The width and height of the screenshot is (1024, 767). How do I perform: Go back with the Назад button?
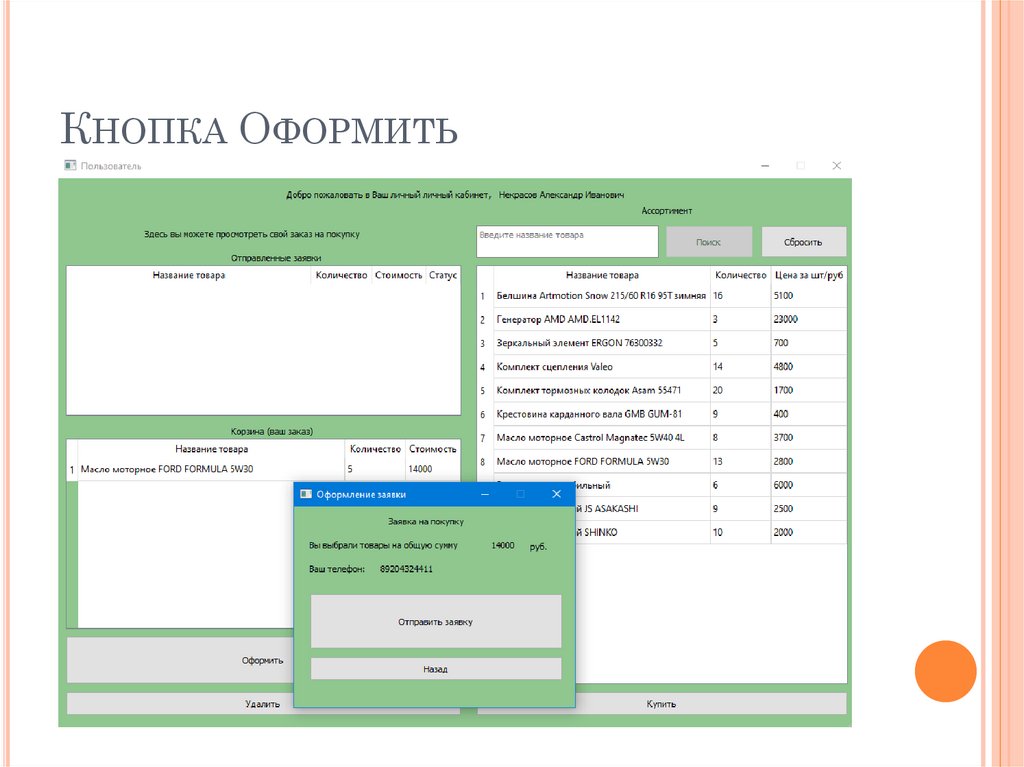(435, 669)
